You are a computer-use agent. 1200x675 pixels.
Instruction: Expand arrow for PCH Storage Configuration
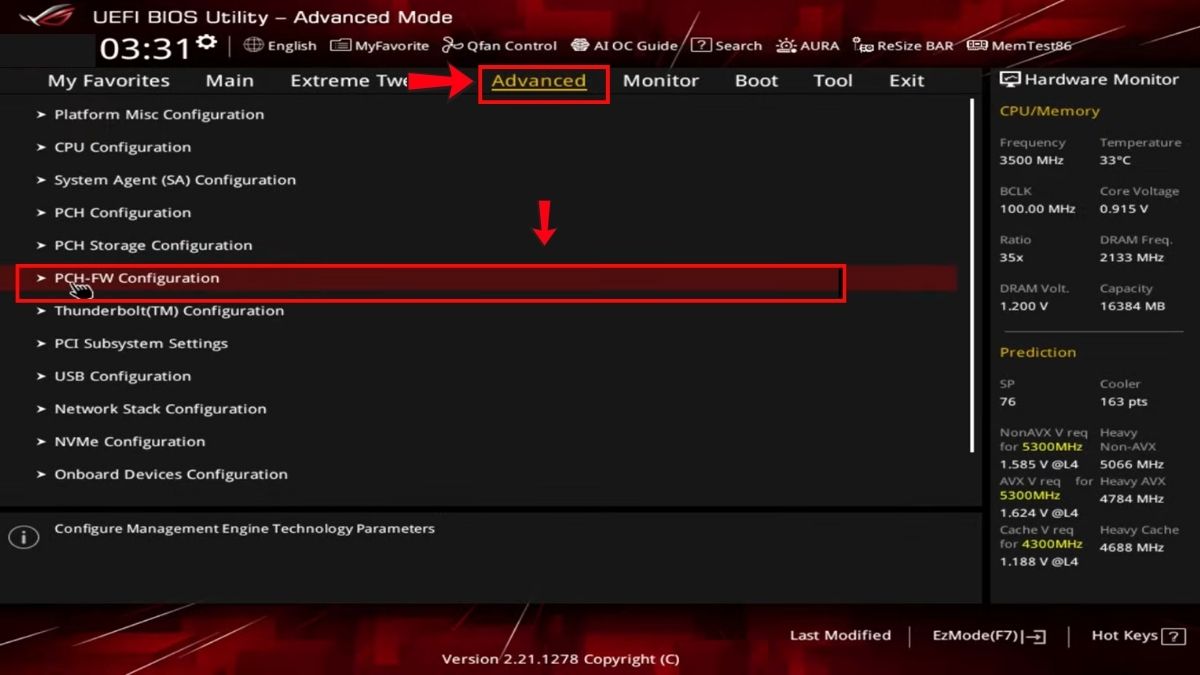(41, 246)
